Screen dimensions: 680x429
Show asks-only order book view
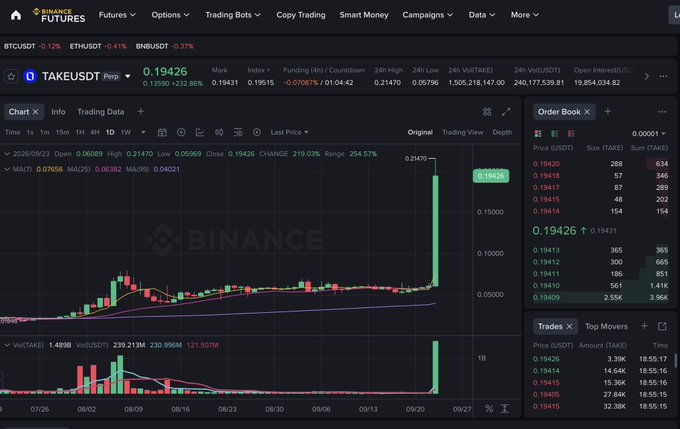(571, 134)
